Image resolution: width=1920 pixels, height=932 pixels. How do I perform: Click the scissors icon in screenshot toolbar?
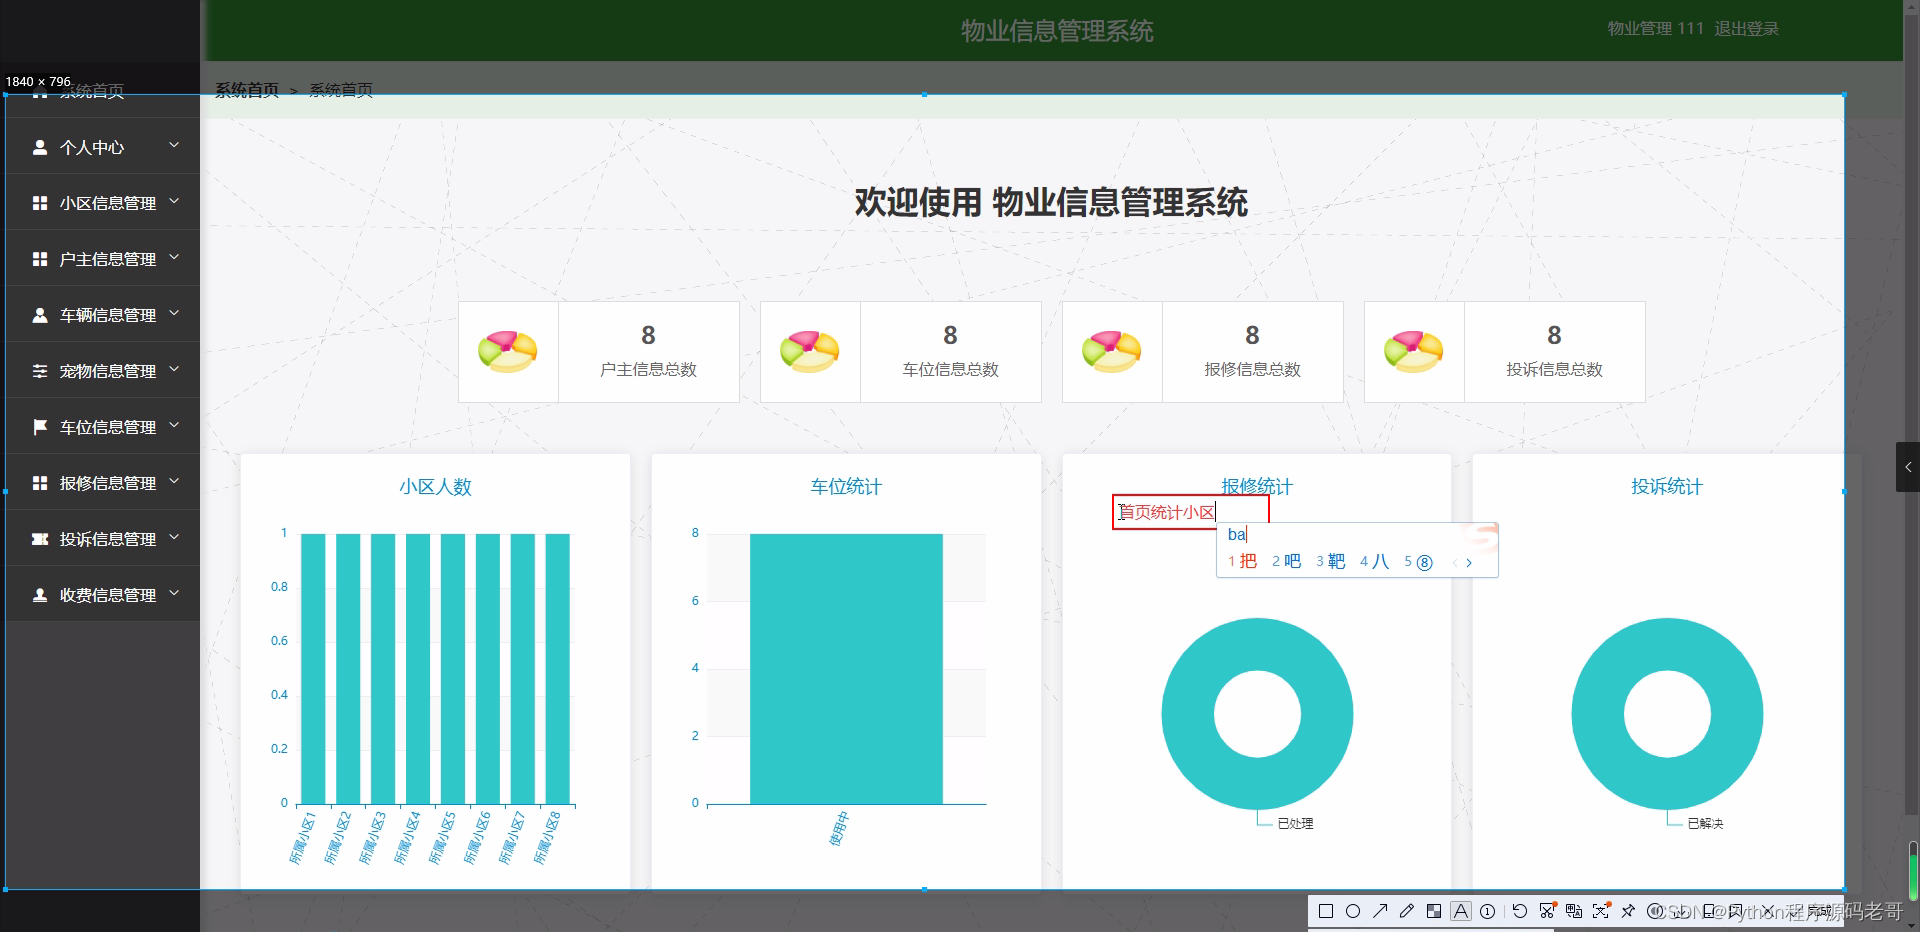pos(1547,911)
